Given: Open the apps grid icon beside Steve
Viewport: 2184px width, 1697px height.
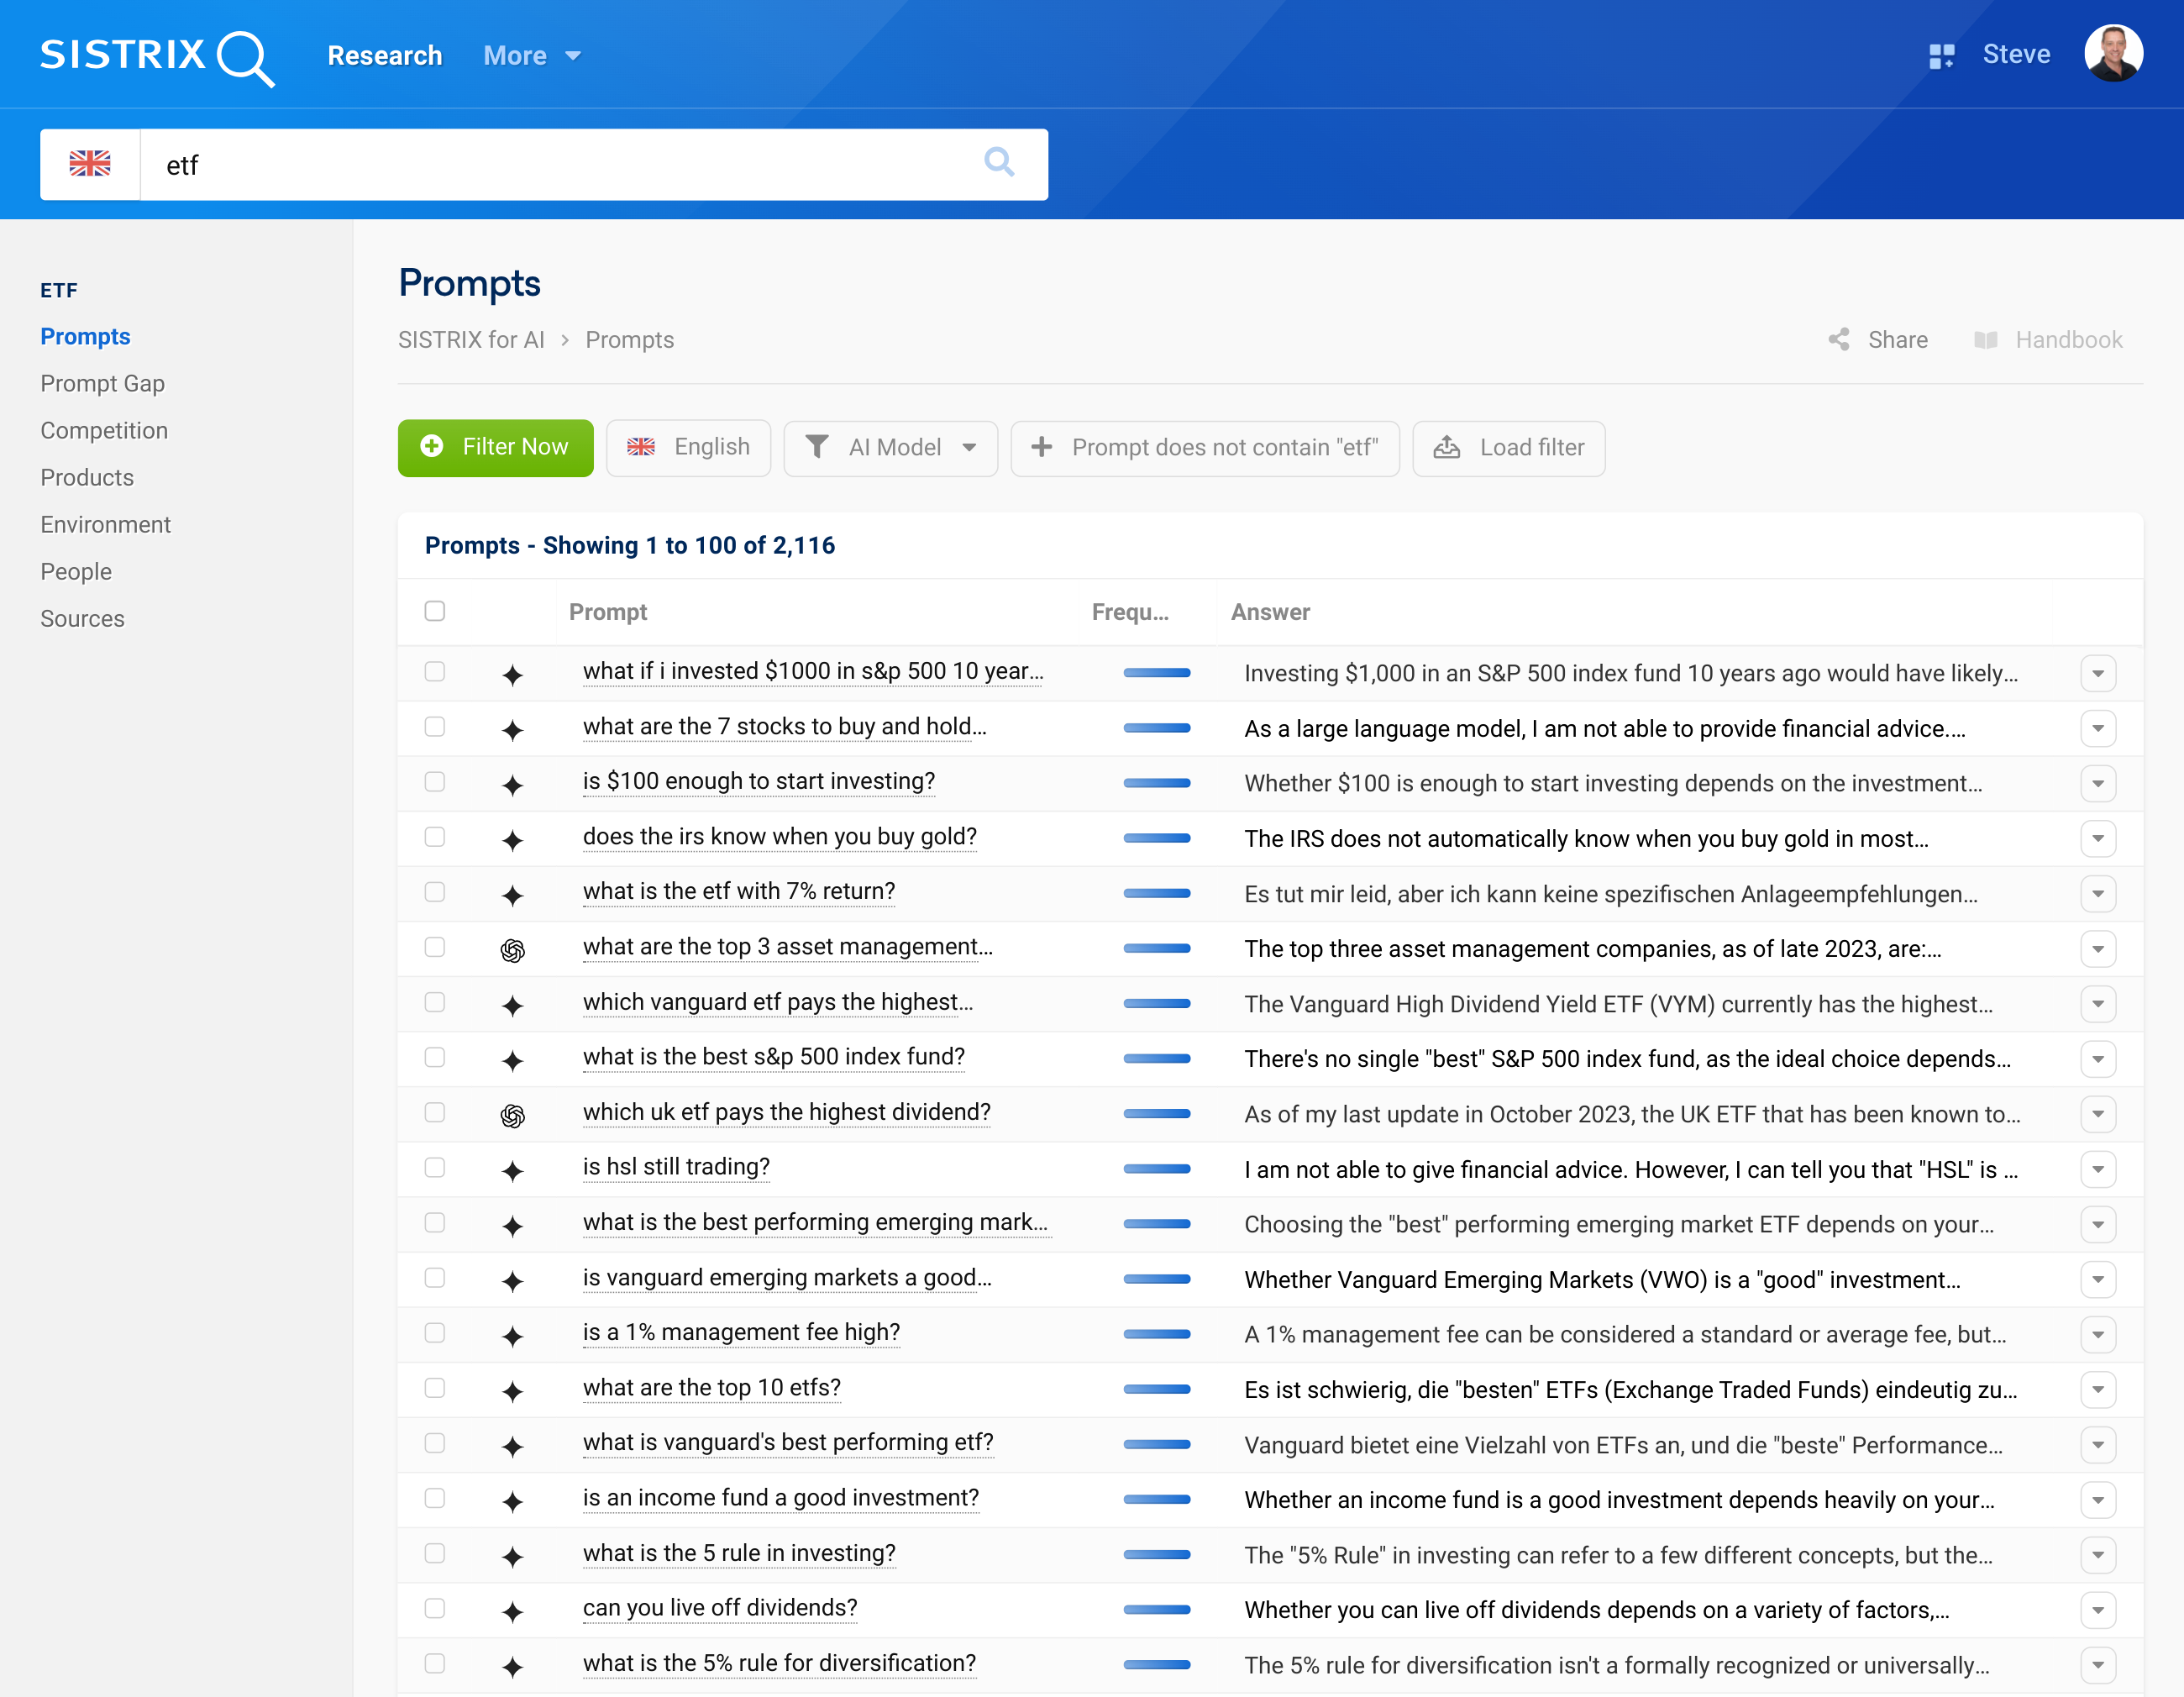Looking at the screenshot, I should (1941, 56).
